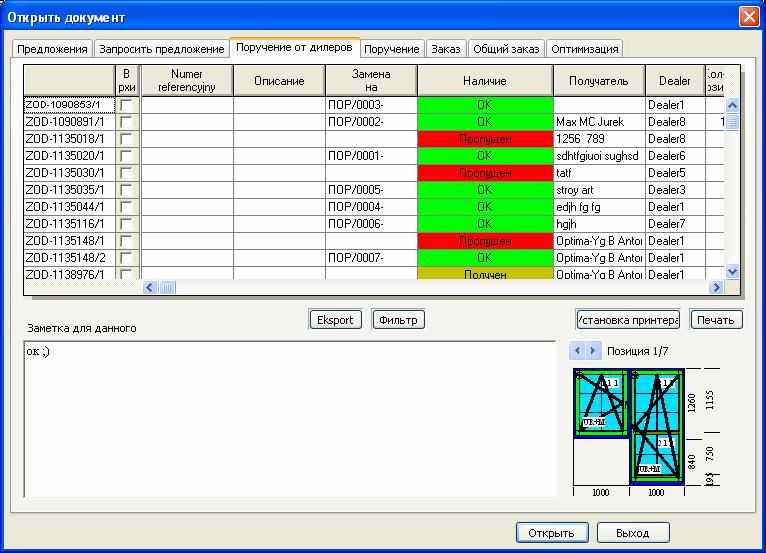Click the yellow Получен status of ZOD-1138976/1
The image size is (766, 553).
(x=485, y=274)
